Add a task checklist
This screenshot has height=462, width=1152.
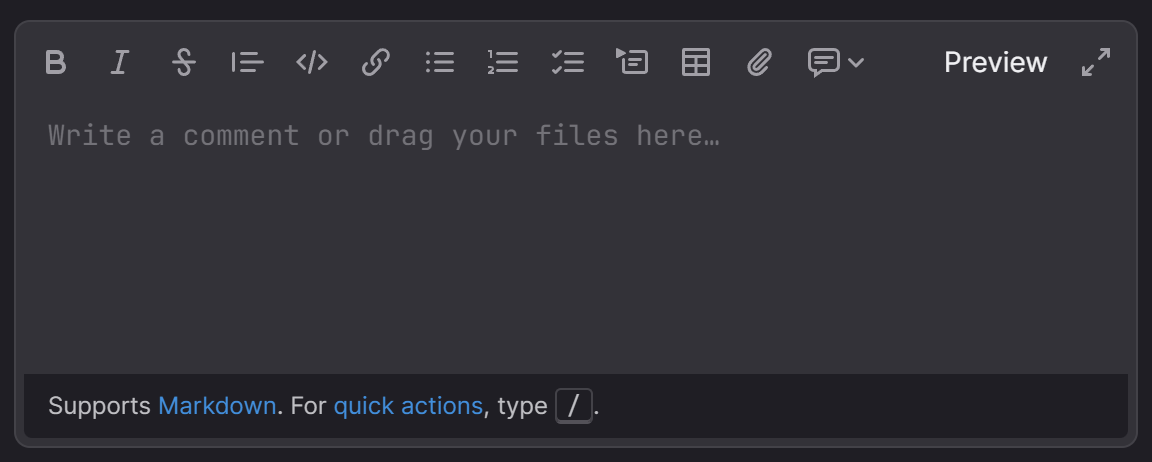567,63
